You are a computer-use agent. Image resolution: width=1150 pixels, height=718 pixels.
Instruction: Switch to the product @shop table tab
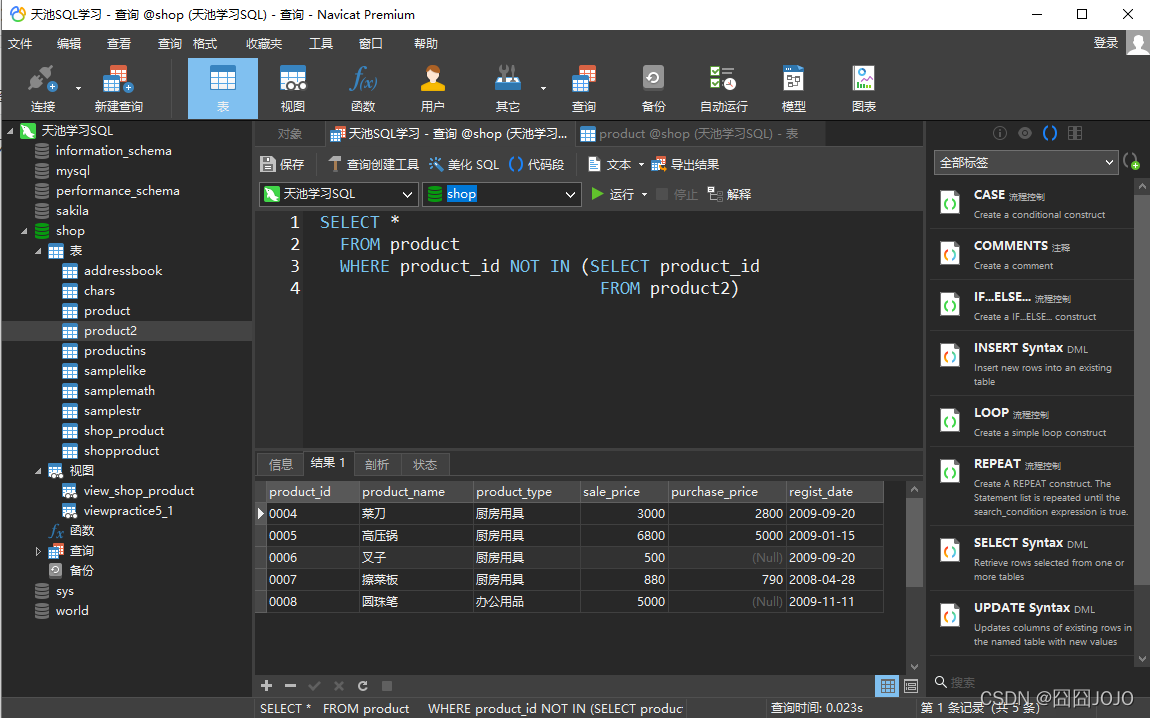click(x=699, y=134)
